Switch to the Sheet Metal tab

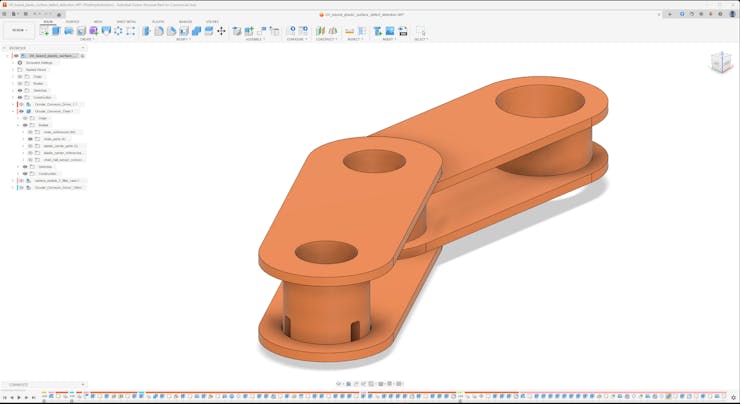127,21
